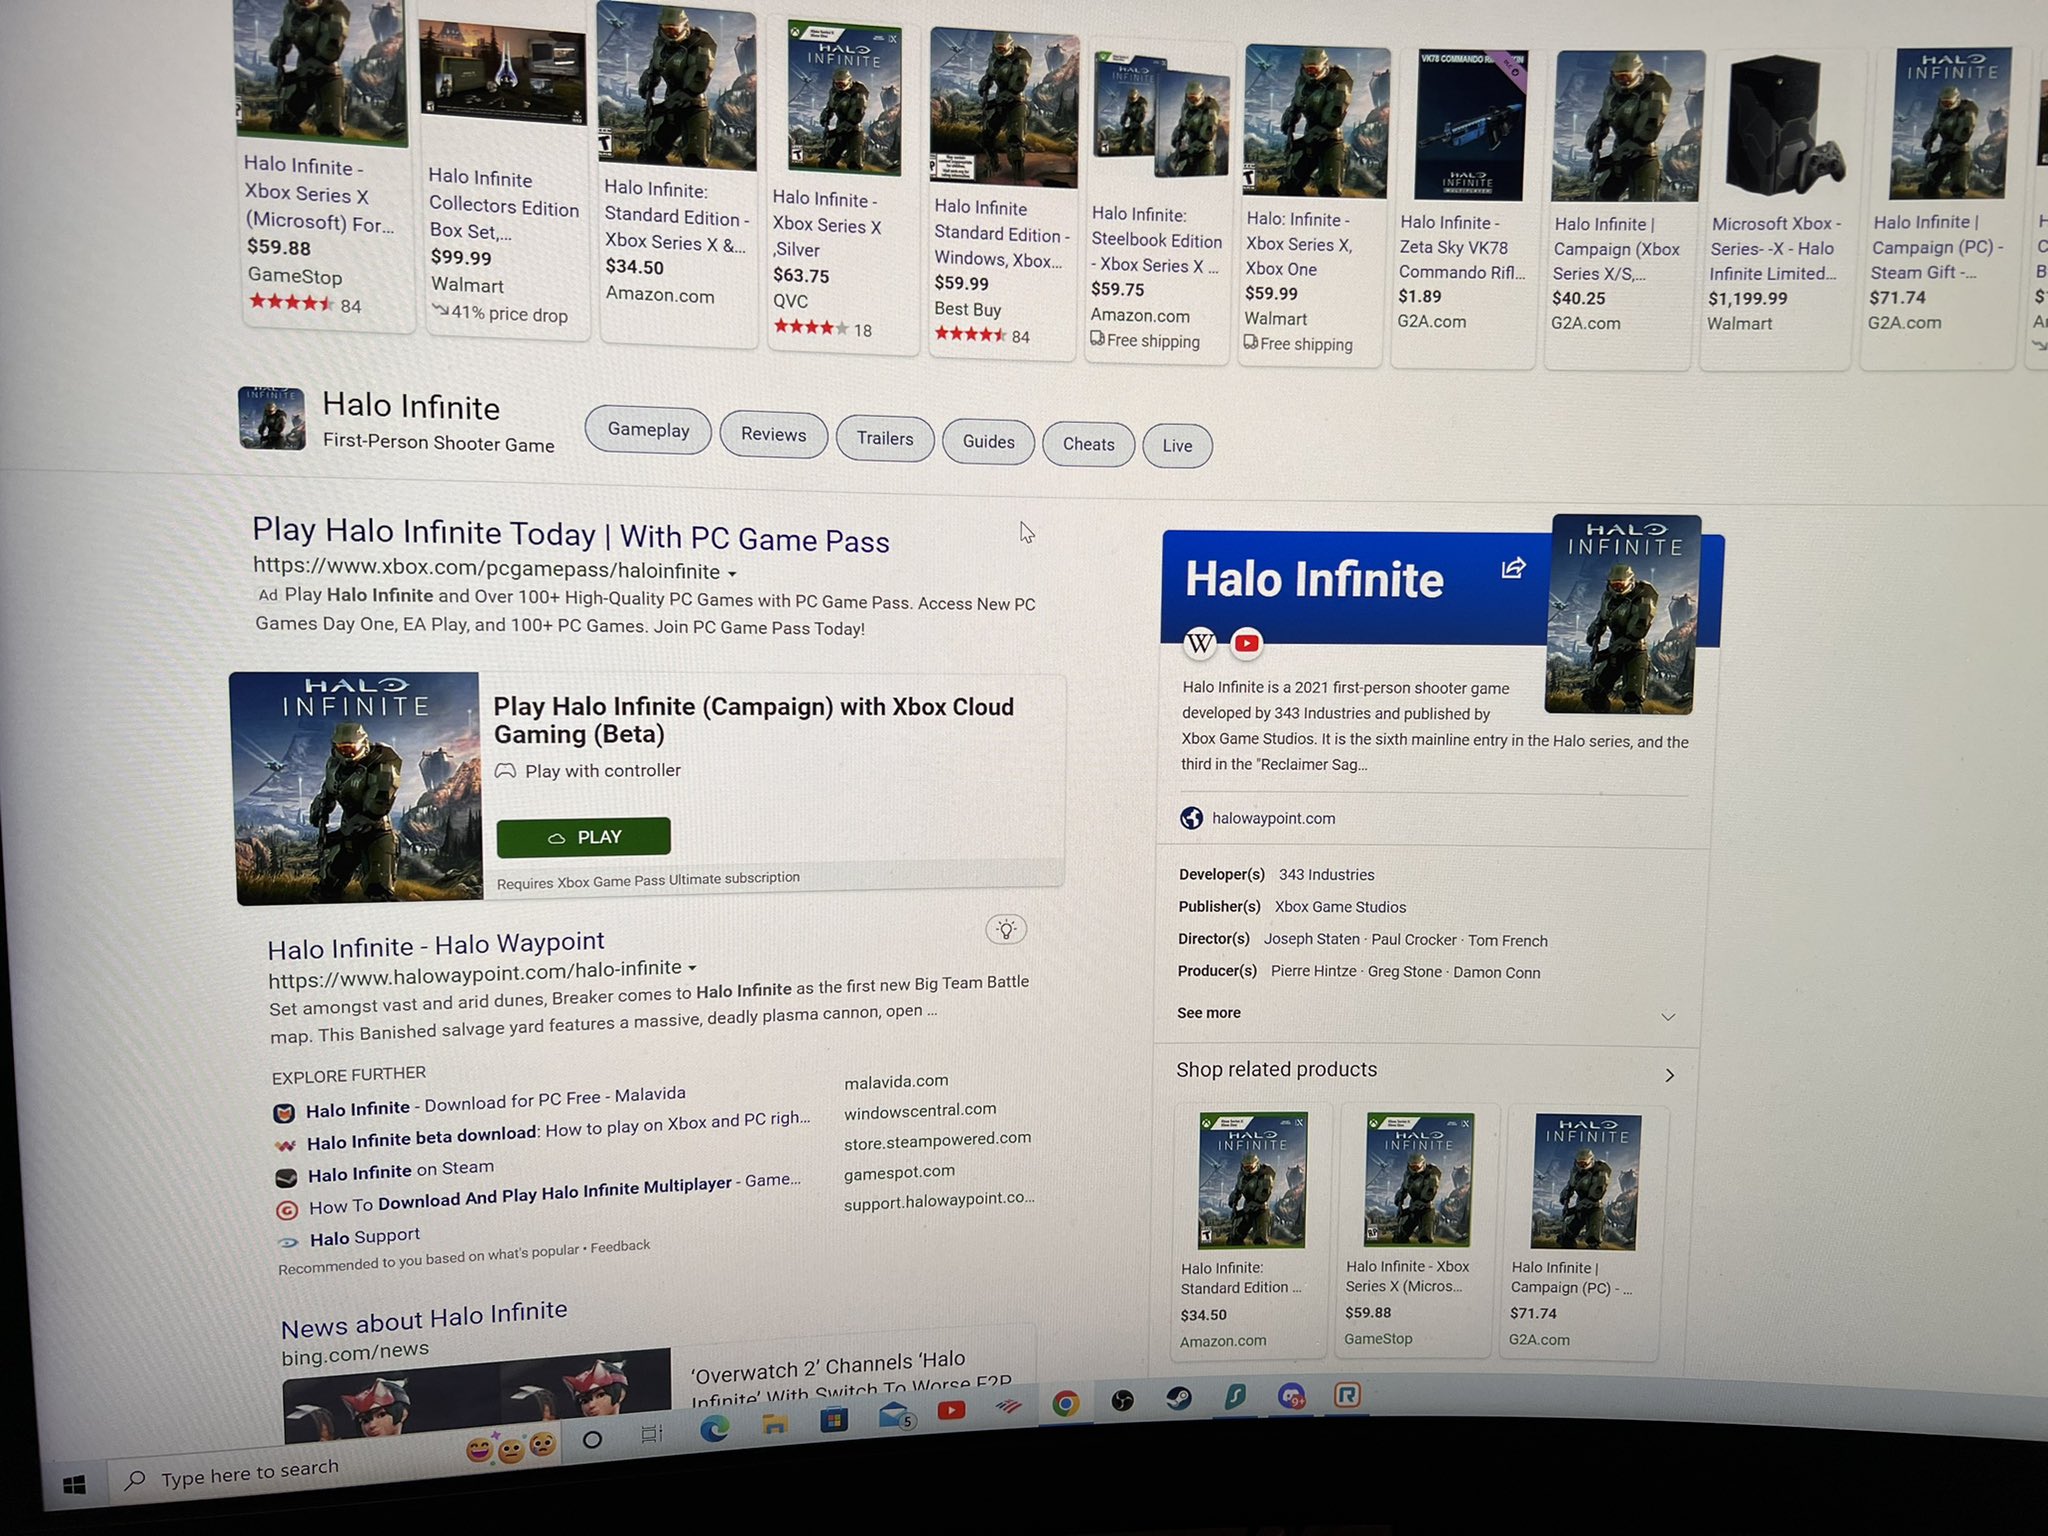Open the Overwatch 2 news article headline
2048x1536 pixels.
pyautogui.click(x=850, y=1378)
